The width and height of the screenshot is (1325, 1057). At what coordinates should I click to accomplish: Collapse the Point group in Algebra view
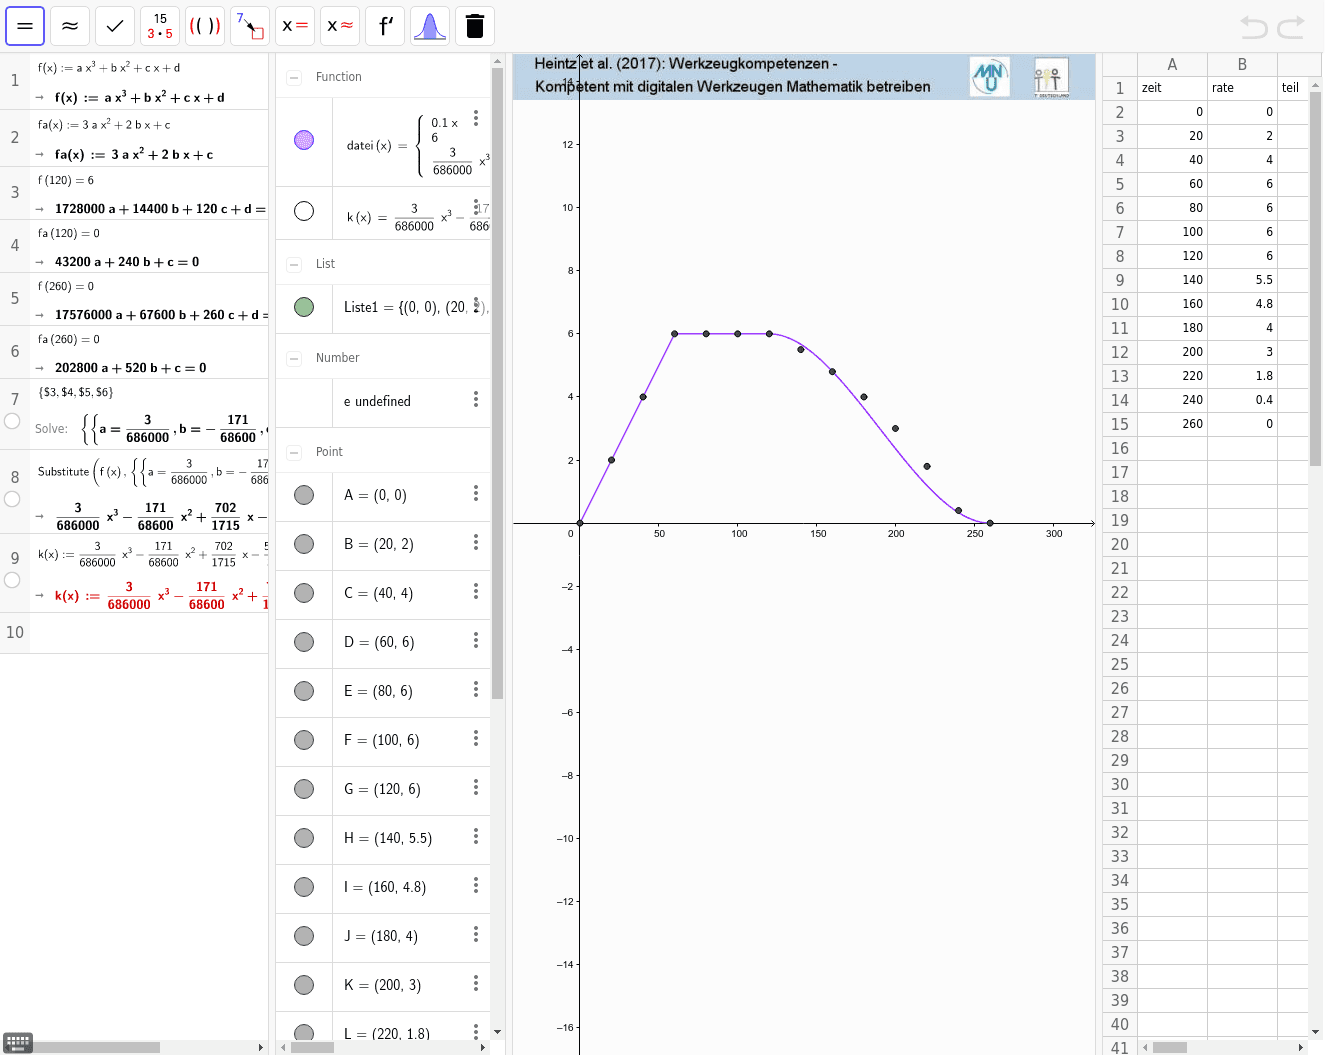click(294, 452)
